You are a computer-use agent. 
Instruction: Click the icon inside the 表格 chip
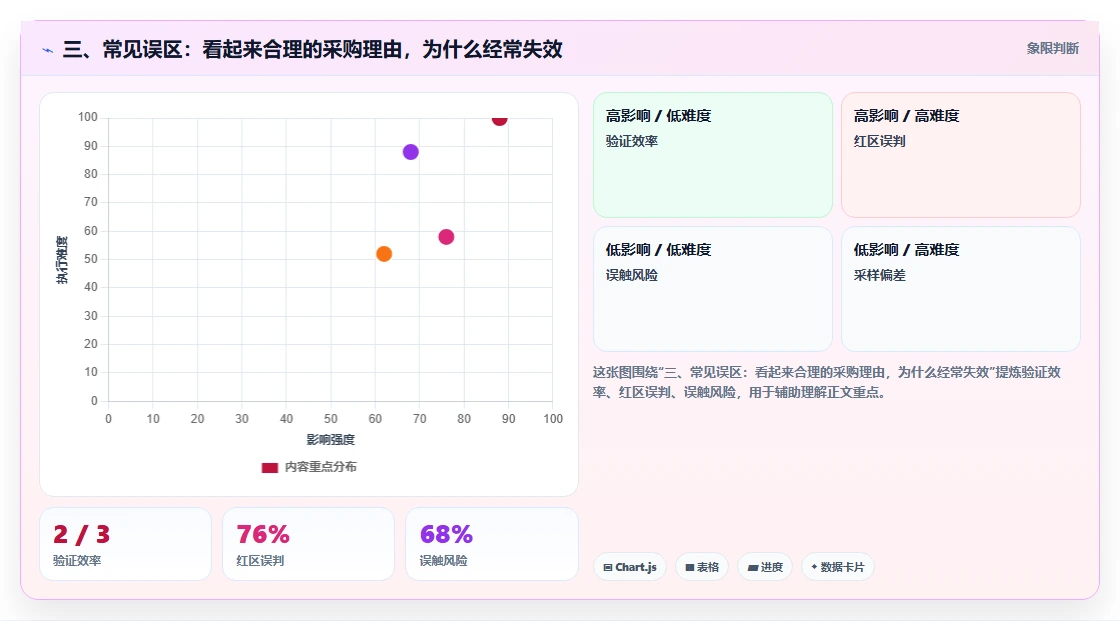[x=689, y=567]
